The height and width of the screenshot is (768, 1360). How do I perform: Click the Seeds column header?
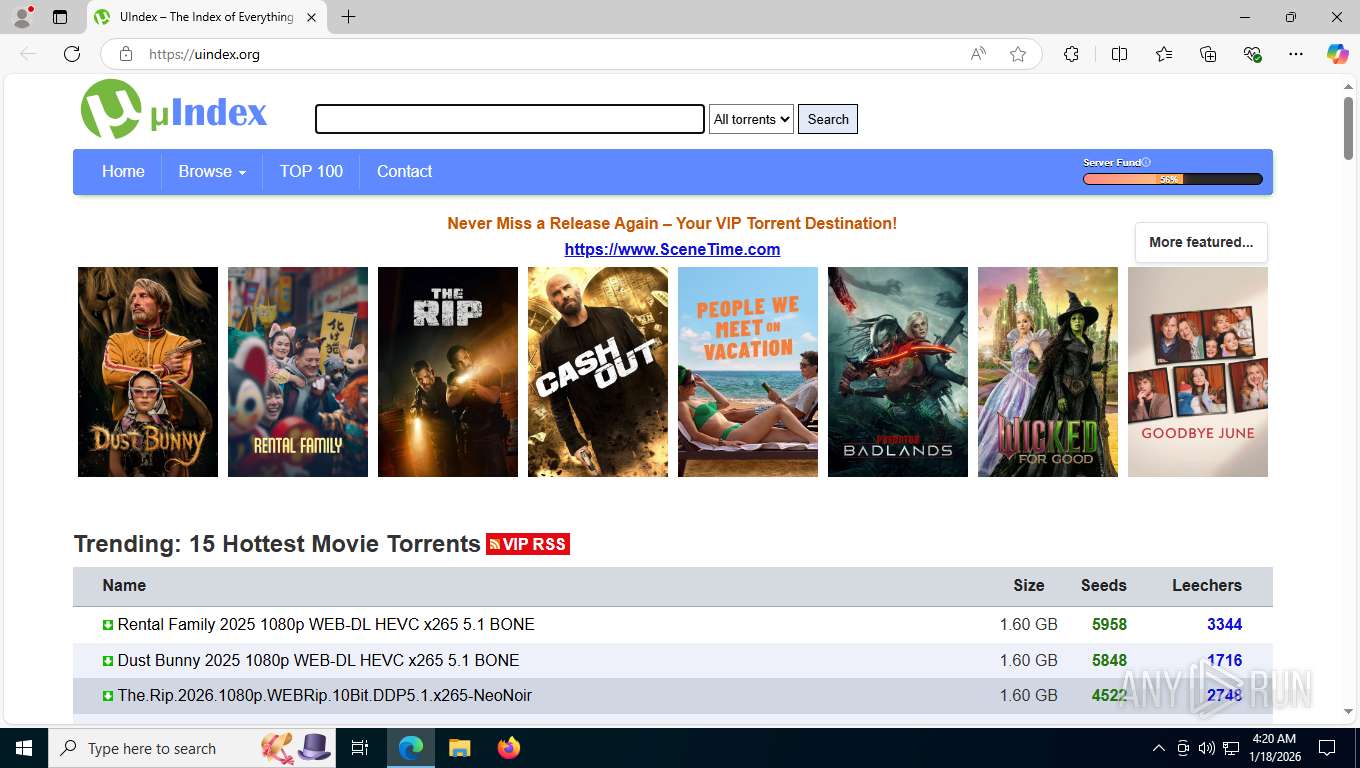(x=1103, y=586)
